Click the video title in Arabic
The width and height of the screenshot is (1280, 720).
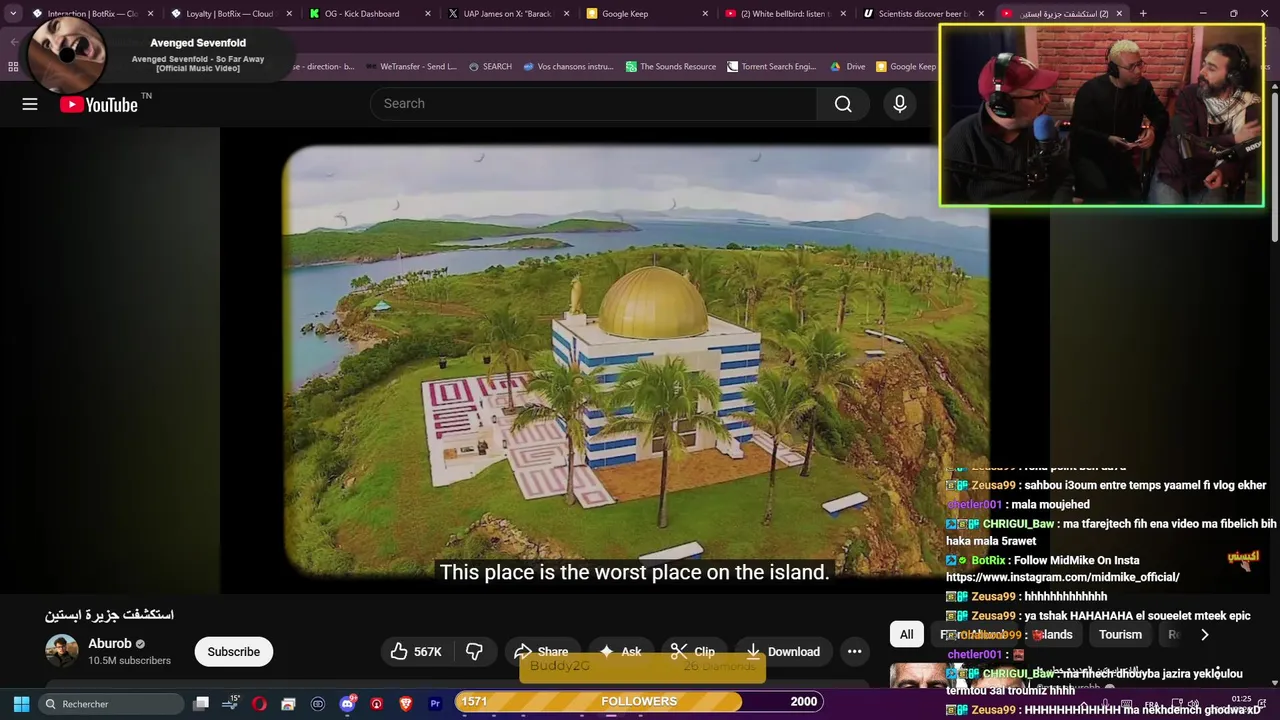pyautogui.click(x=109, y=615)
